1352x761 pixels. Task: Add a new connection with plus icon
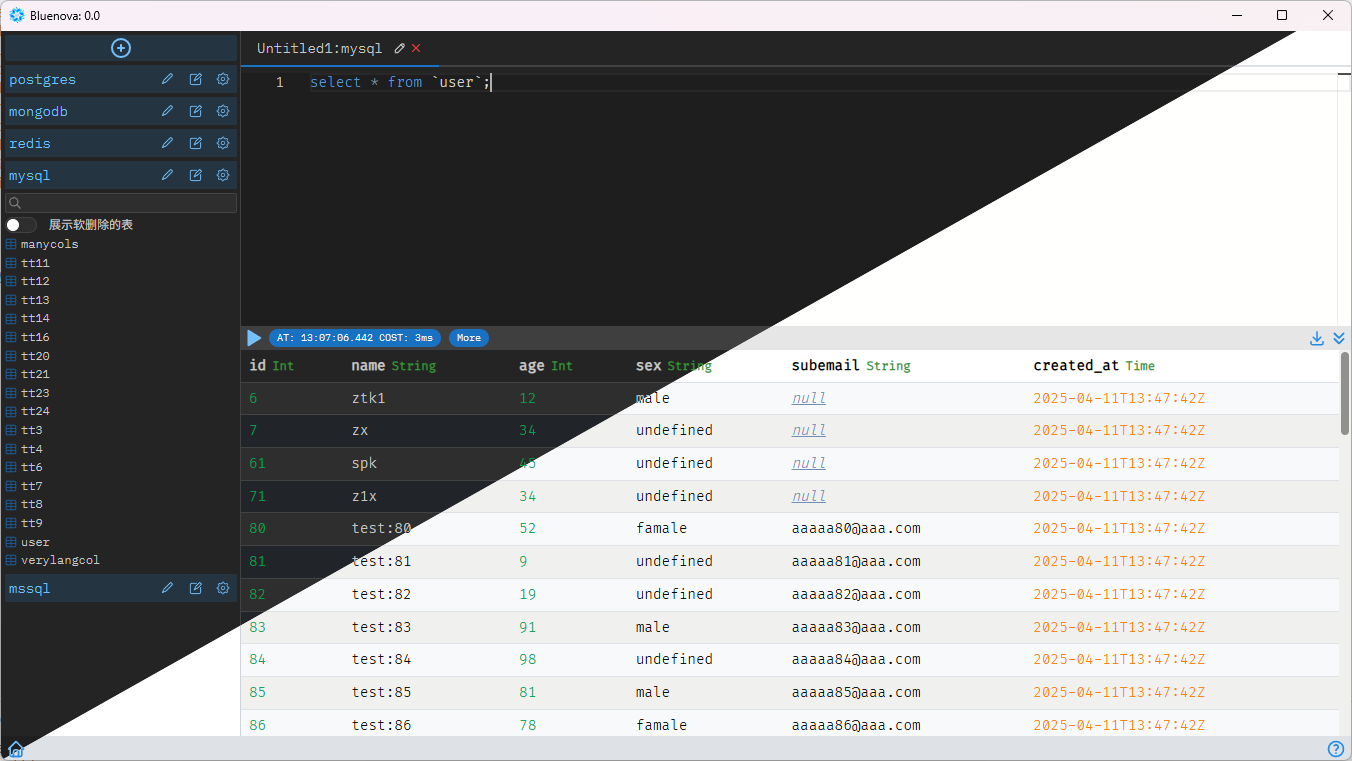121,48
